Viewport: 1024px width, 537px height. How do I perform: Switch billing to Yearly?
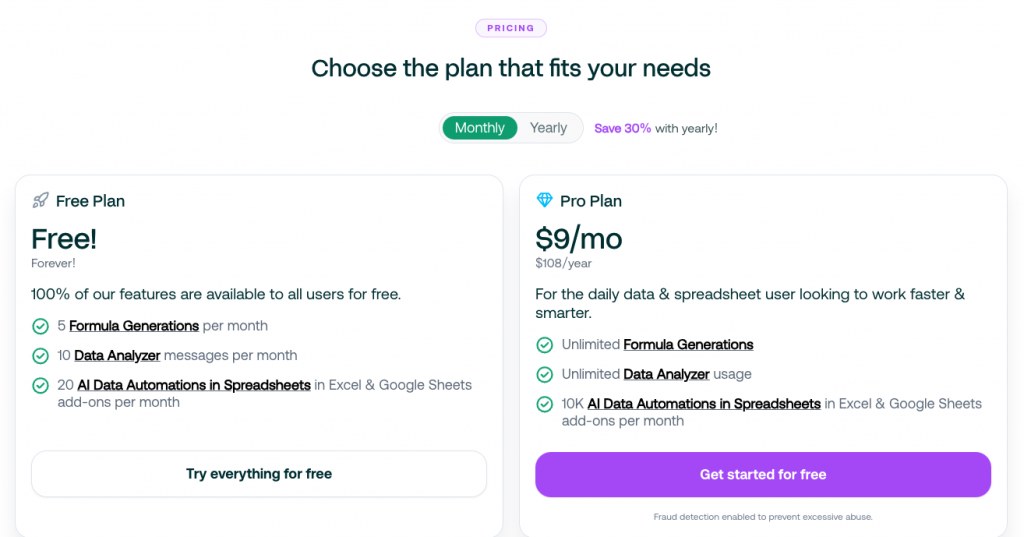pos(548,128)
